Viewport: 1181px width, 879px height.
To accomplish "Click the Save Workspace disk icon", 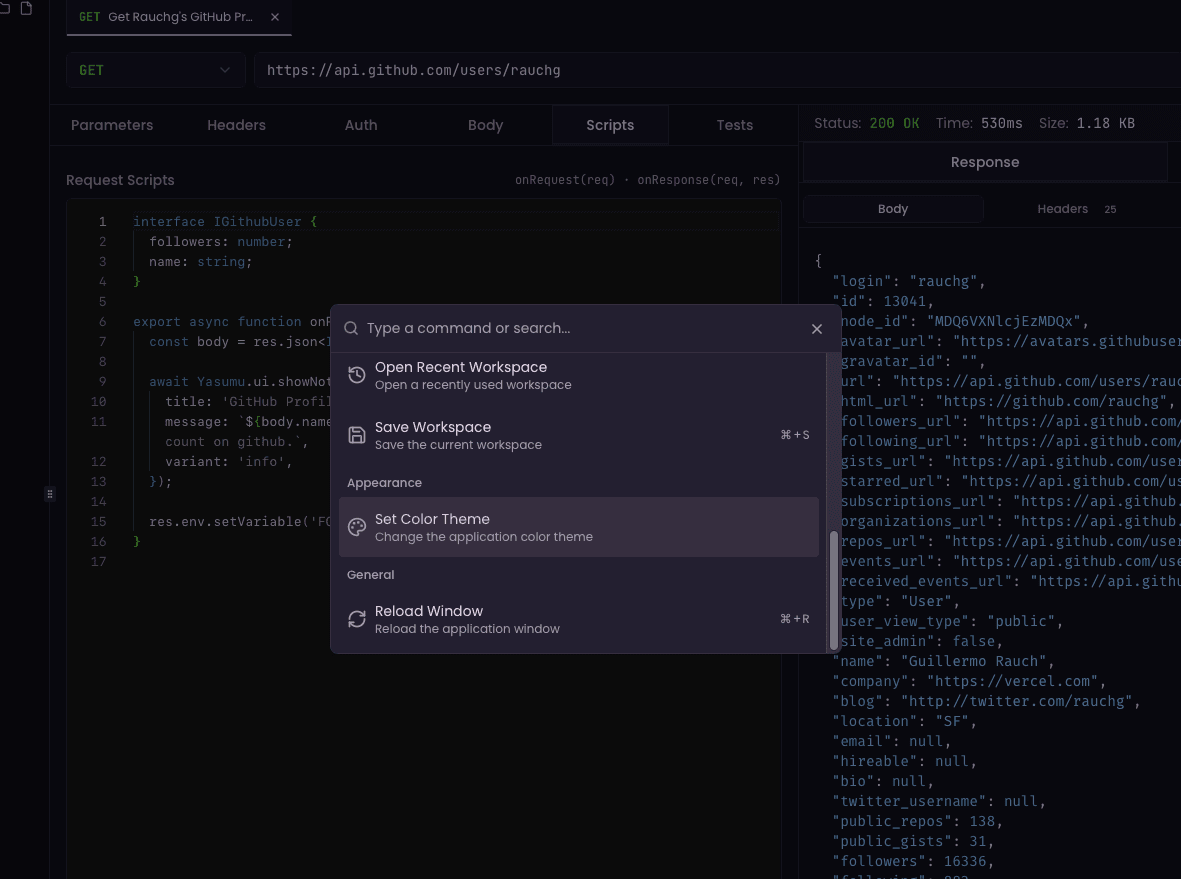I will pyautogui.click(x=357, y=435).
